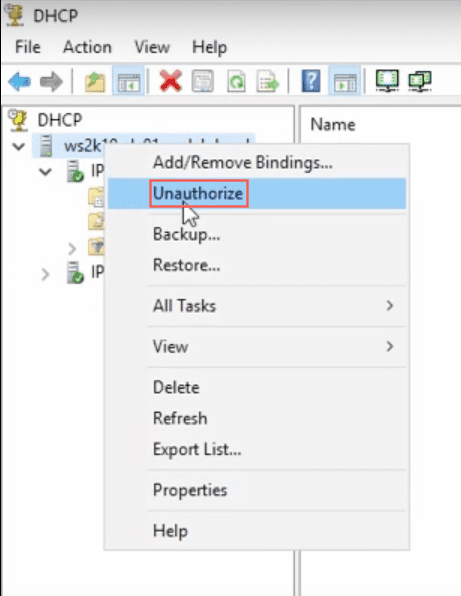Click the Export List toolbar icon
Viewport: 461px width, 596px height.
(x=268, y=81)
